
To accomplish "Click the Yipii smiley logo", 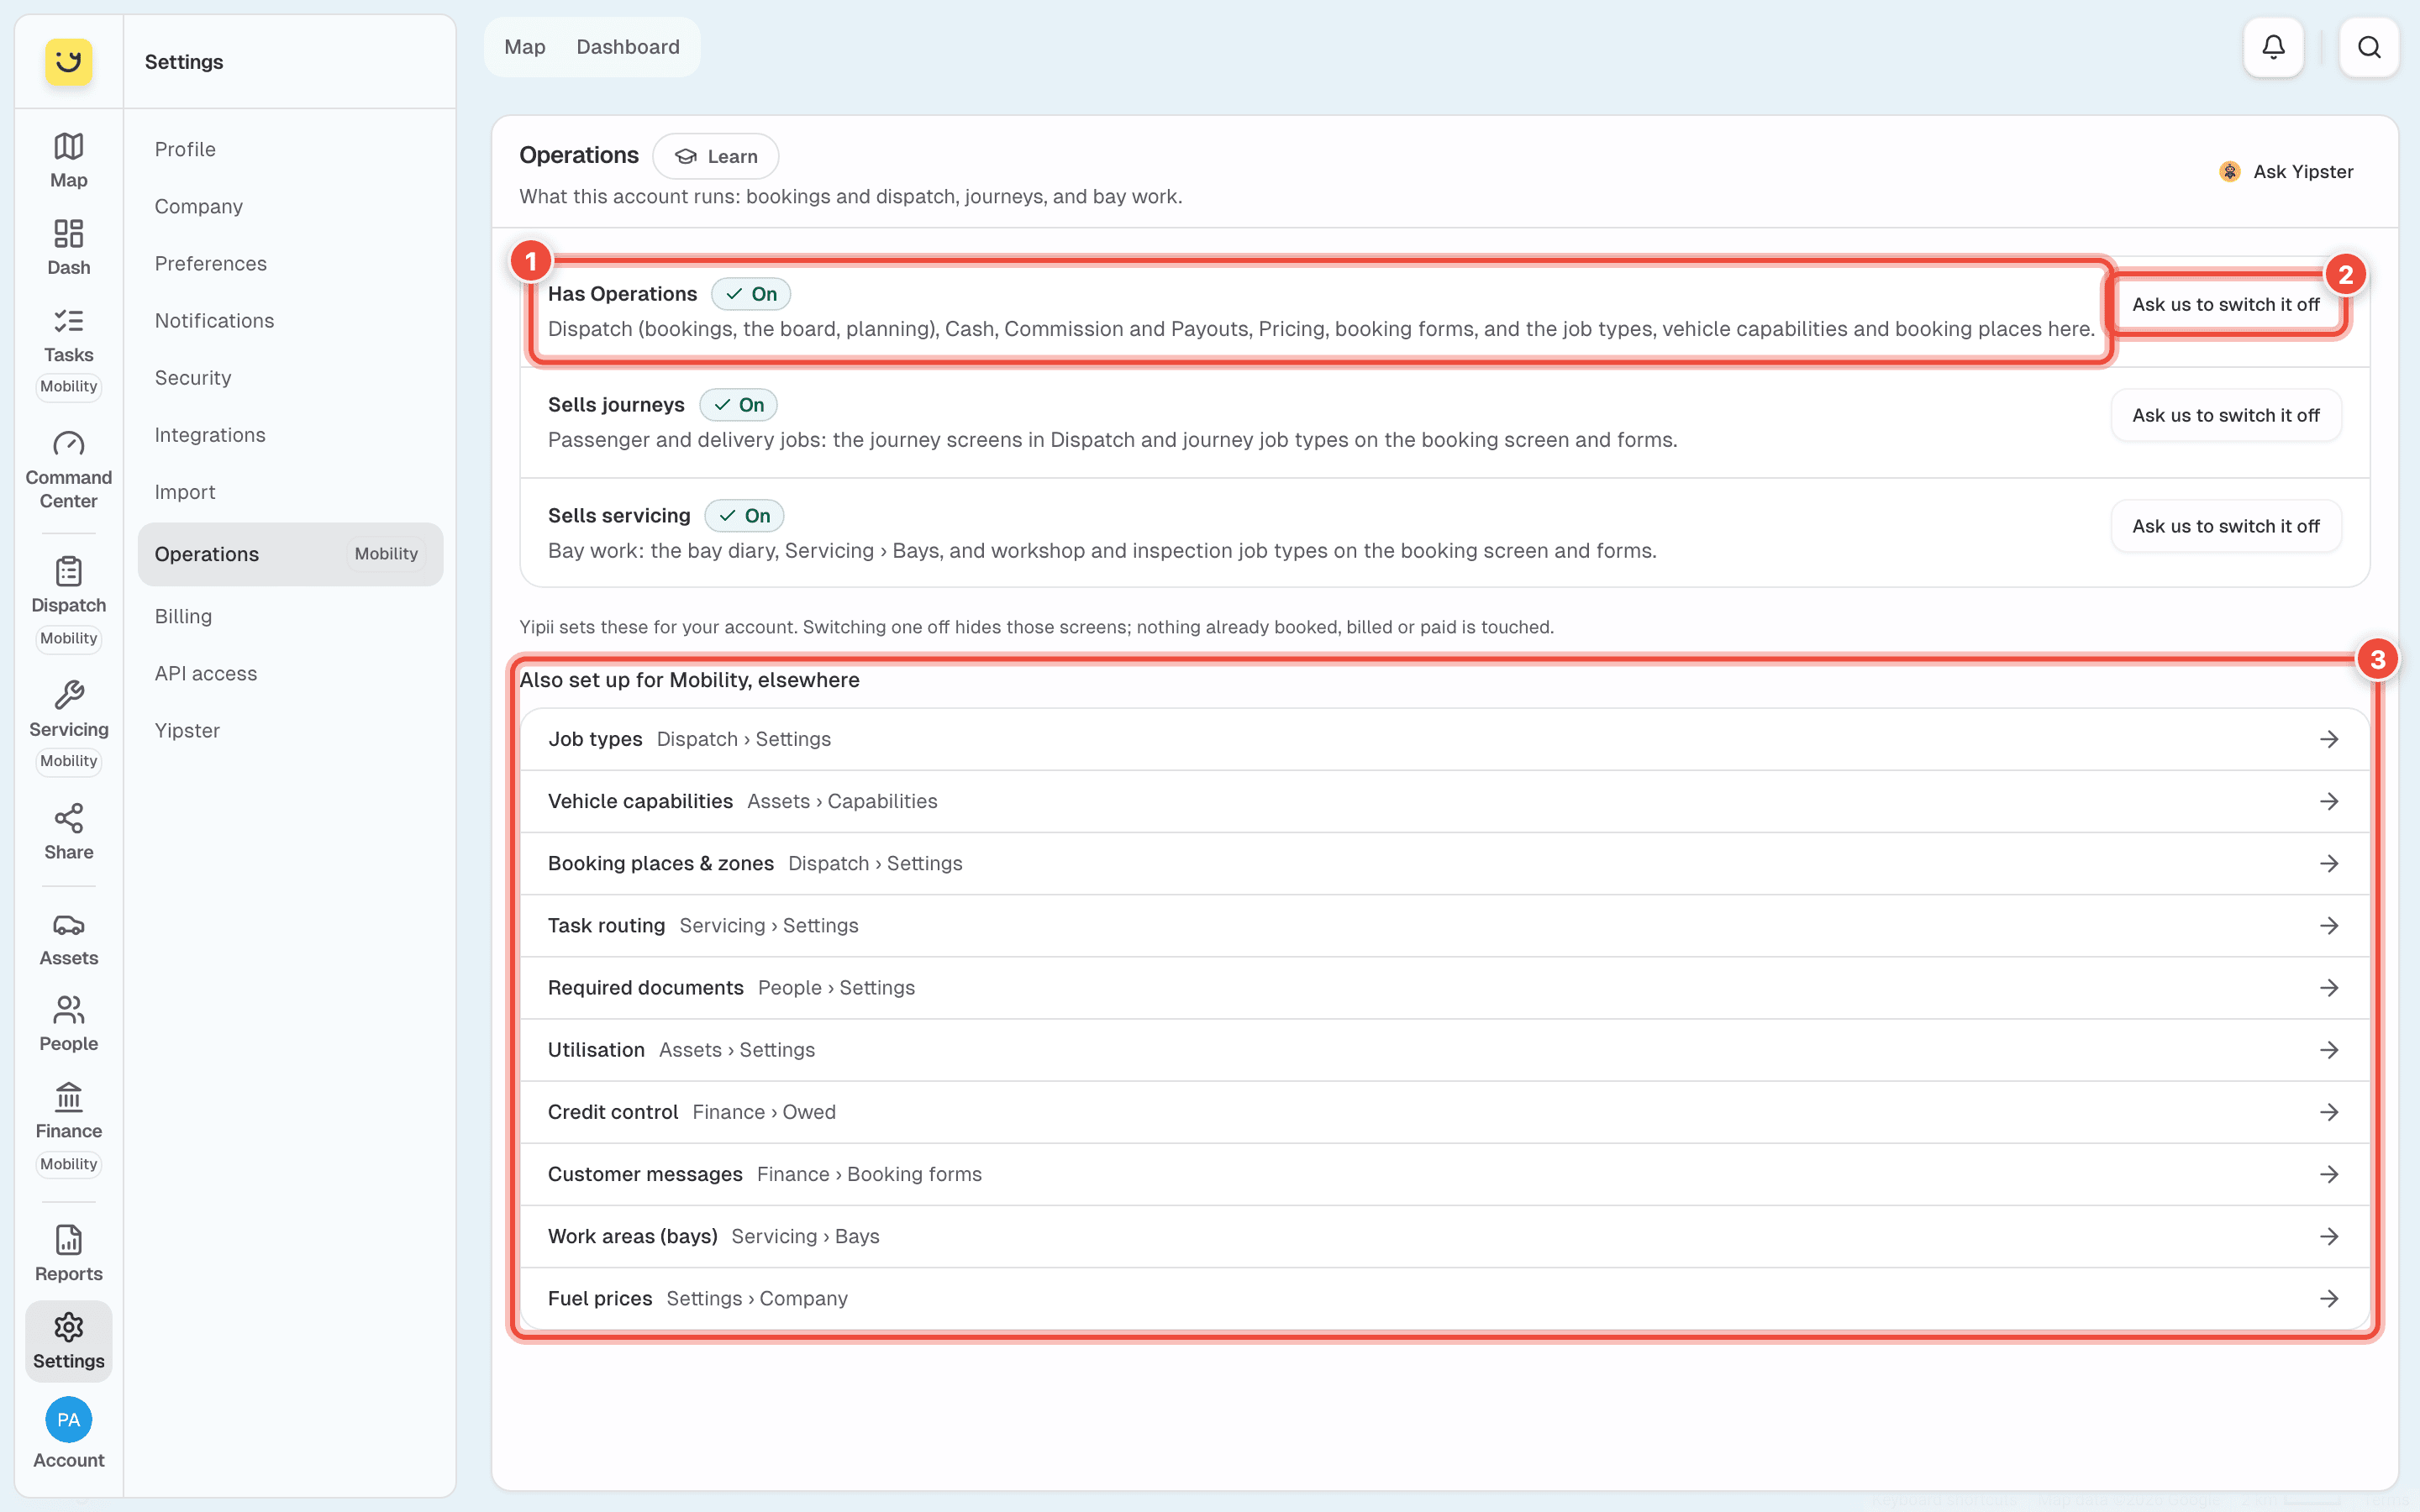I will coord(68,62).
